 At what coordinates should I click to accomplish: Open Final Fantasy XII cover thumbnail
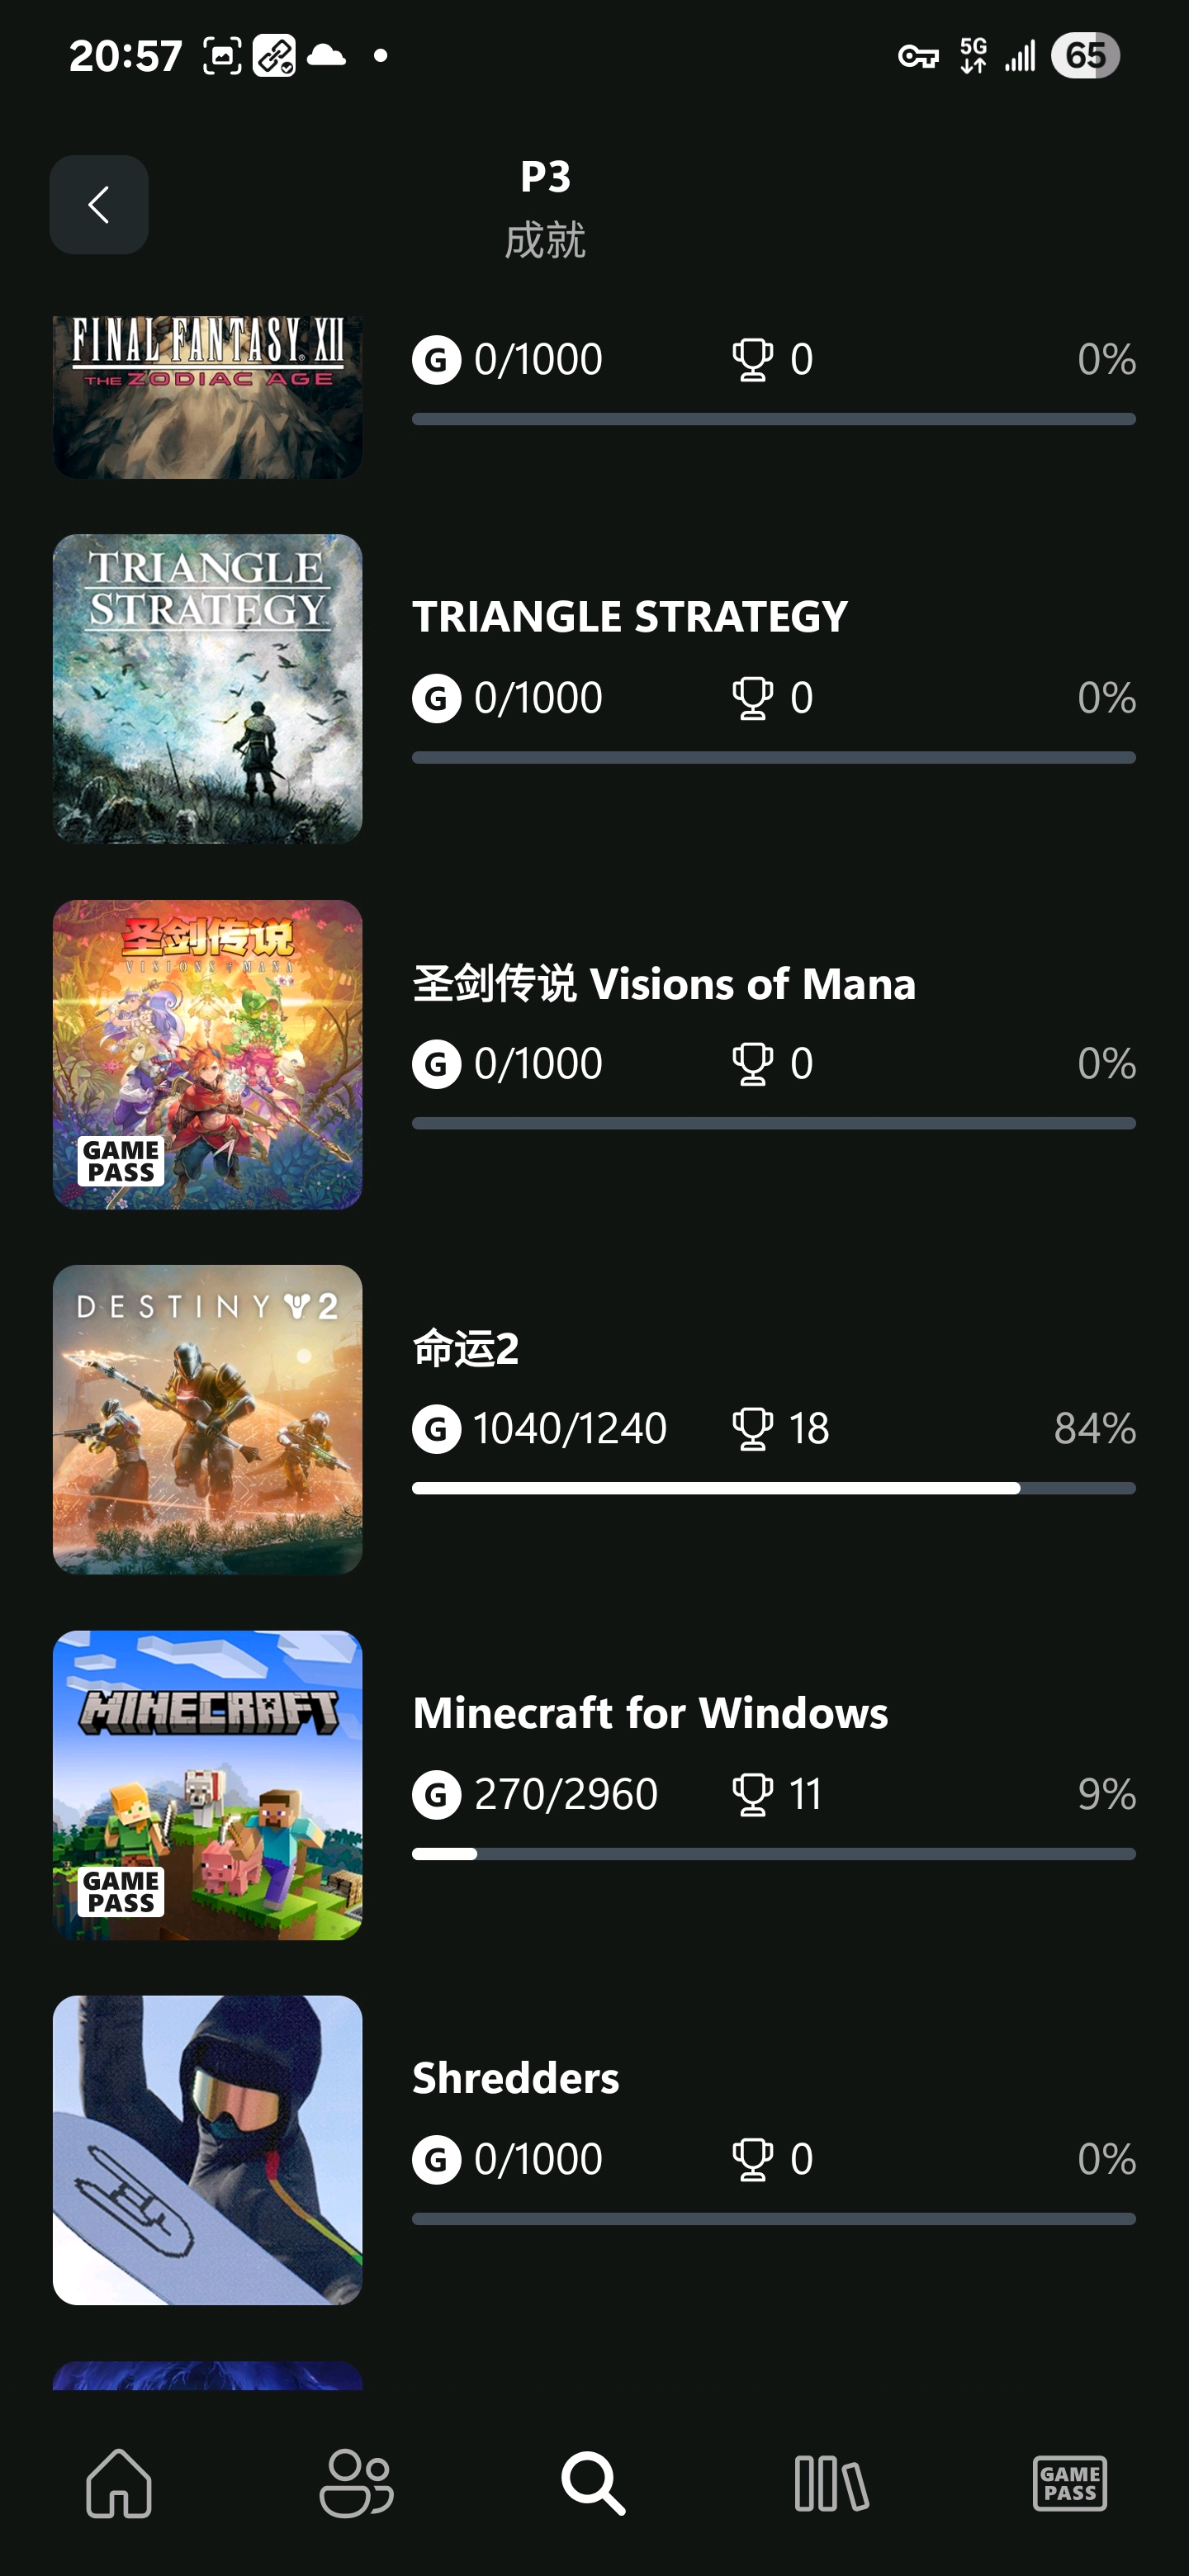click(x=208, y=397)
